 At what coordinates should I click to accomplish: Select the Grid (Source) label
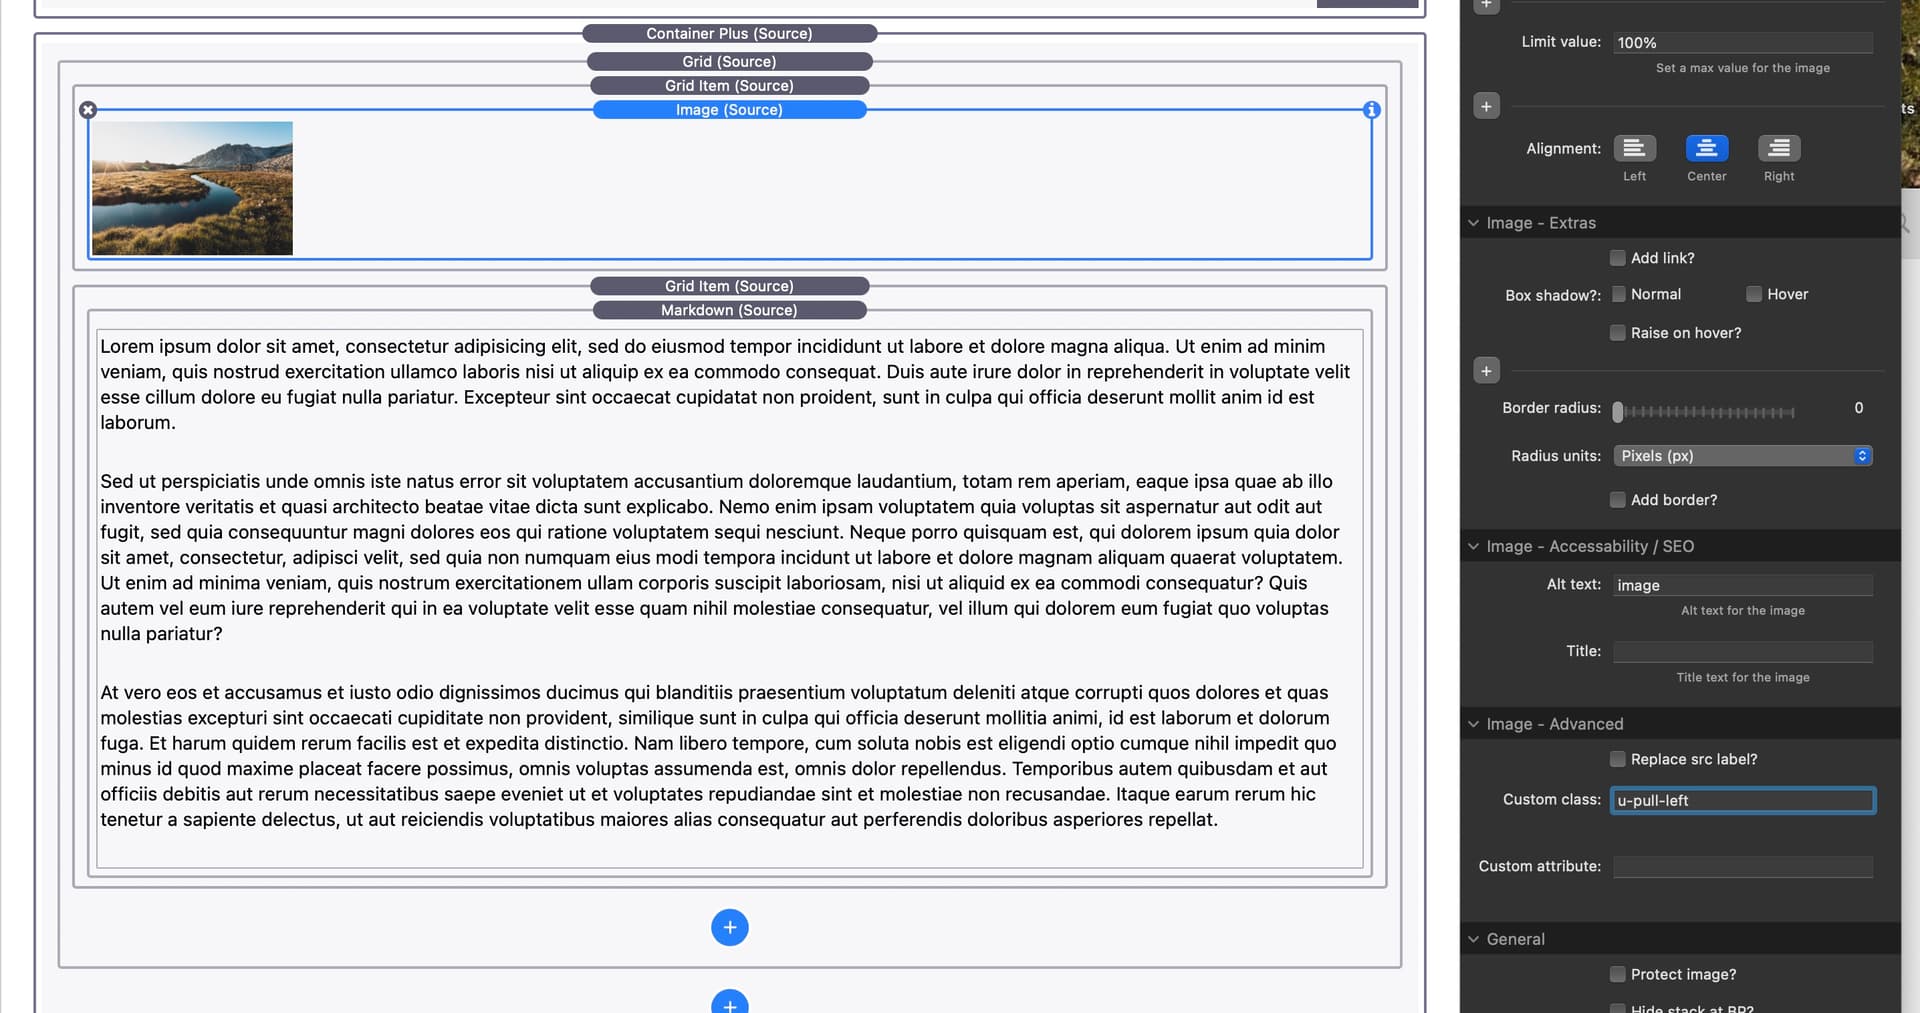[729, 62]
